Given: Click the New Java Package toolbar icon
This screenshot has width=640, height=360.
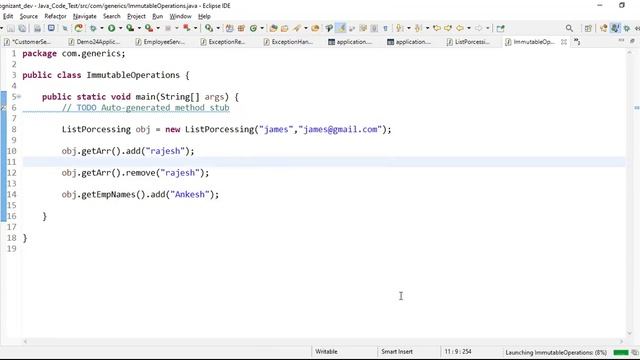Looking at the screenshot, I should click(x=241, y=28).
